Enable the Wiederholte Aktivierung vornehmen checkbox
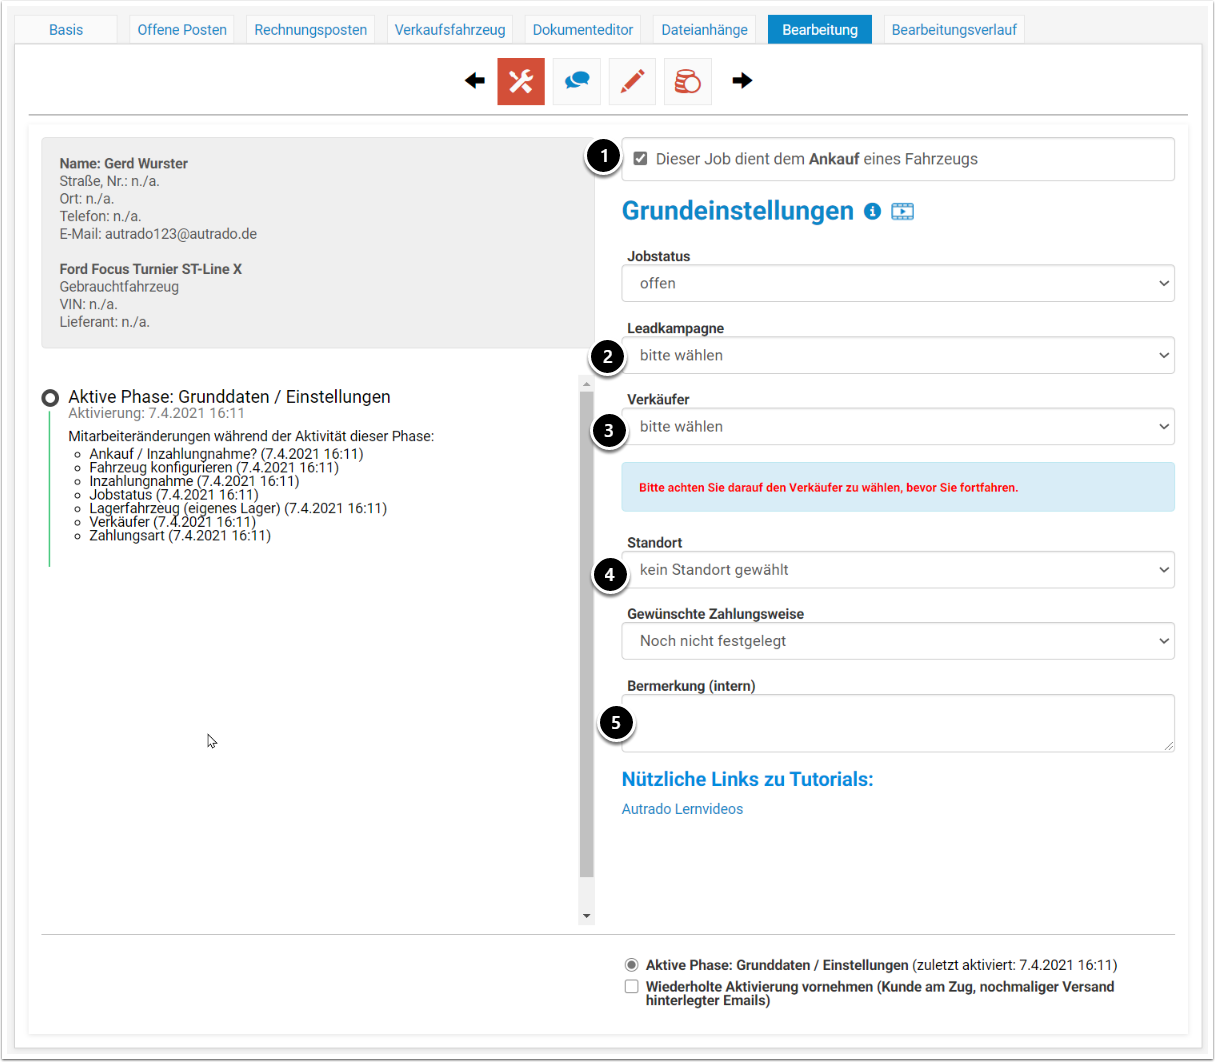The image size is (1215, 1062). 631,987
